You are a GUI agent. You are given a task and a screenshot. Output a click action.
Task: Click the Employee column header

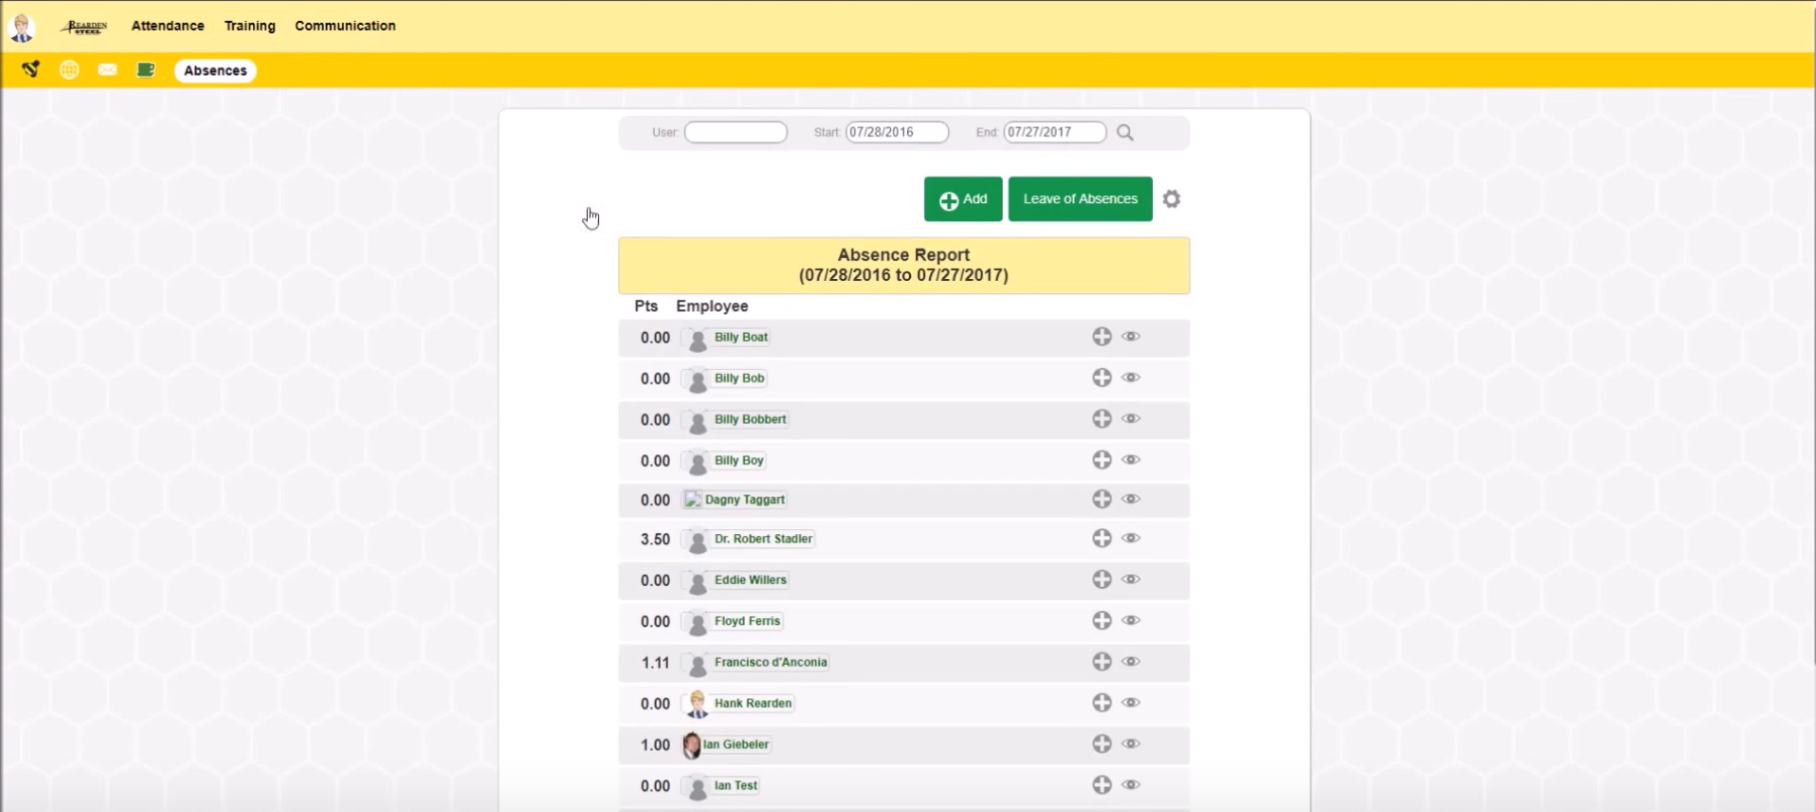coord(712,306)
